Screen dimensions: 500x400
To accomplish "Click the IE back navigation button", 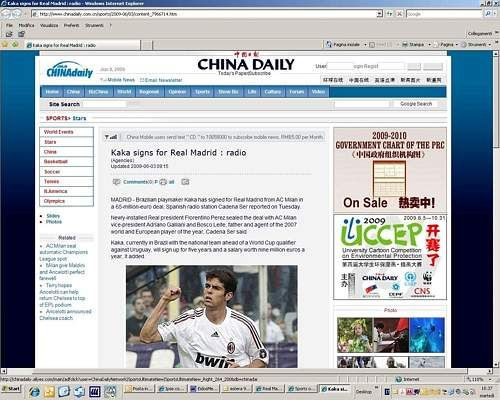I will click(6, 14).
